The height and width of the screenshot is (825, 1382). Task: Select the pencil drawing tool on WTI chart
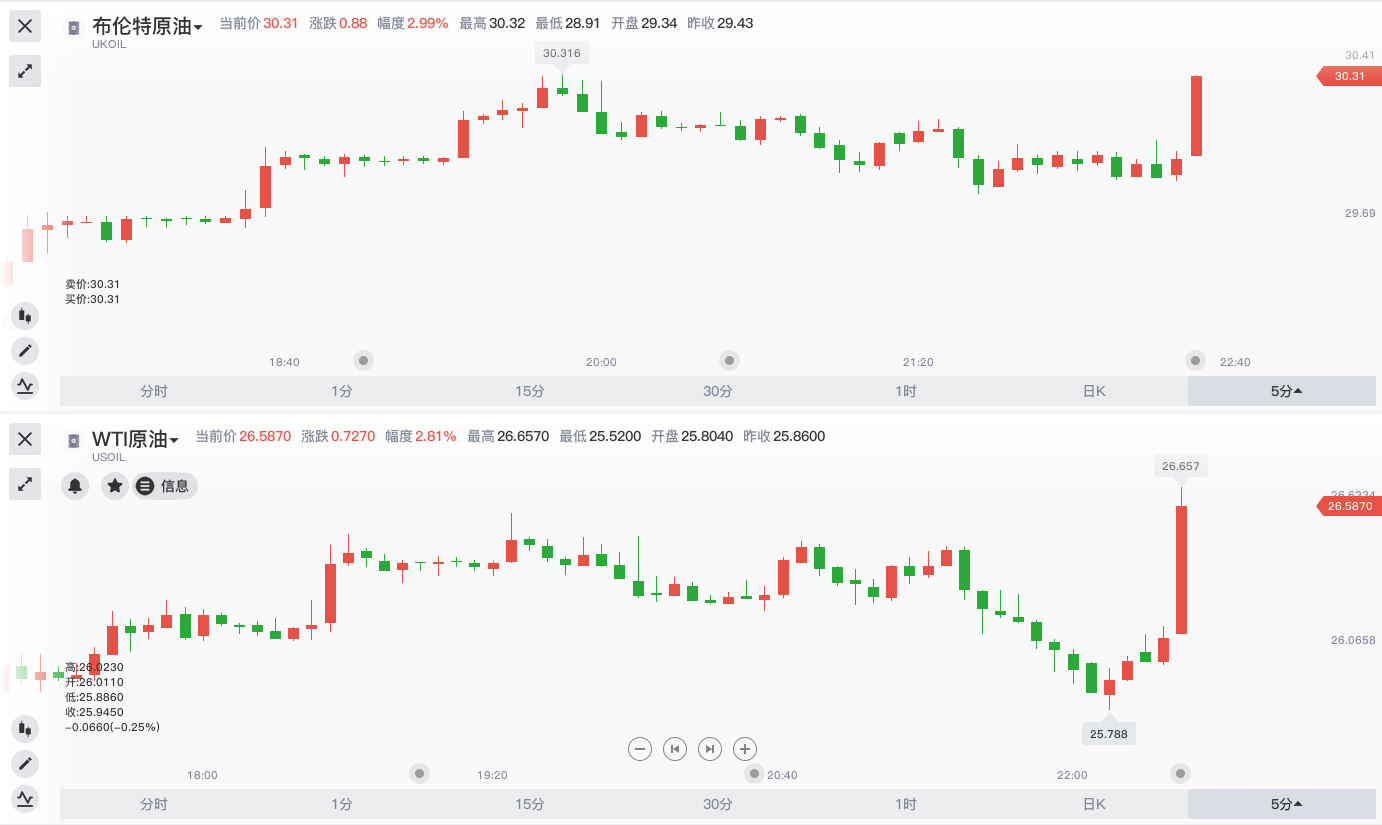coord(25,764)
